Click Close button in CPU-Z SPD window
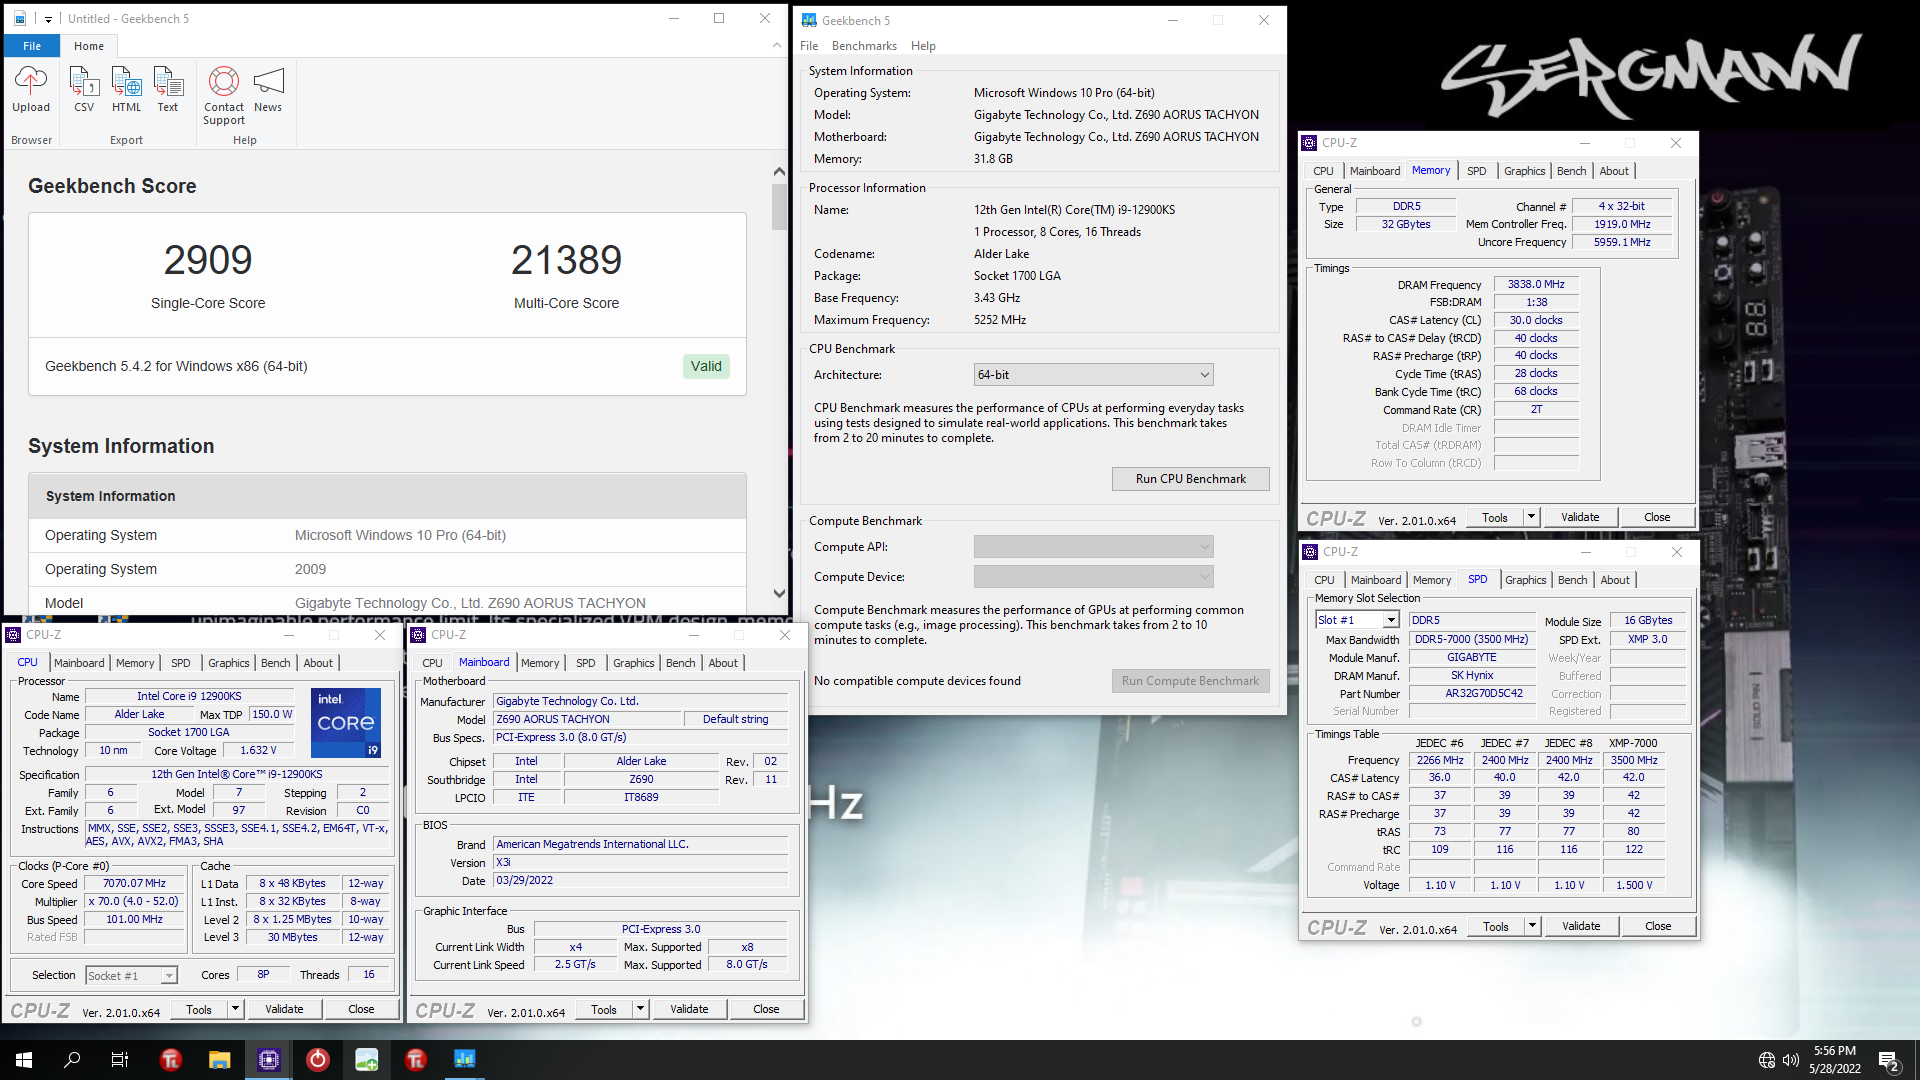1920x1080 pixels. pyautogui.click(x=1658, y=927)
